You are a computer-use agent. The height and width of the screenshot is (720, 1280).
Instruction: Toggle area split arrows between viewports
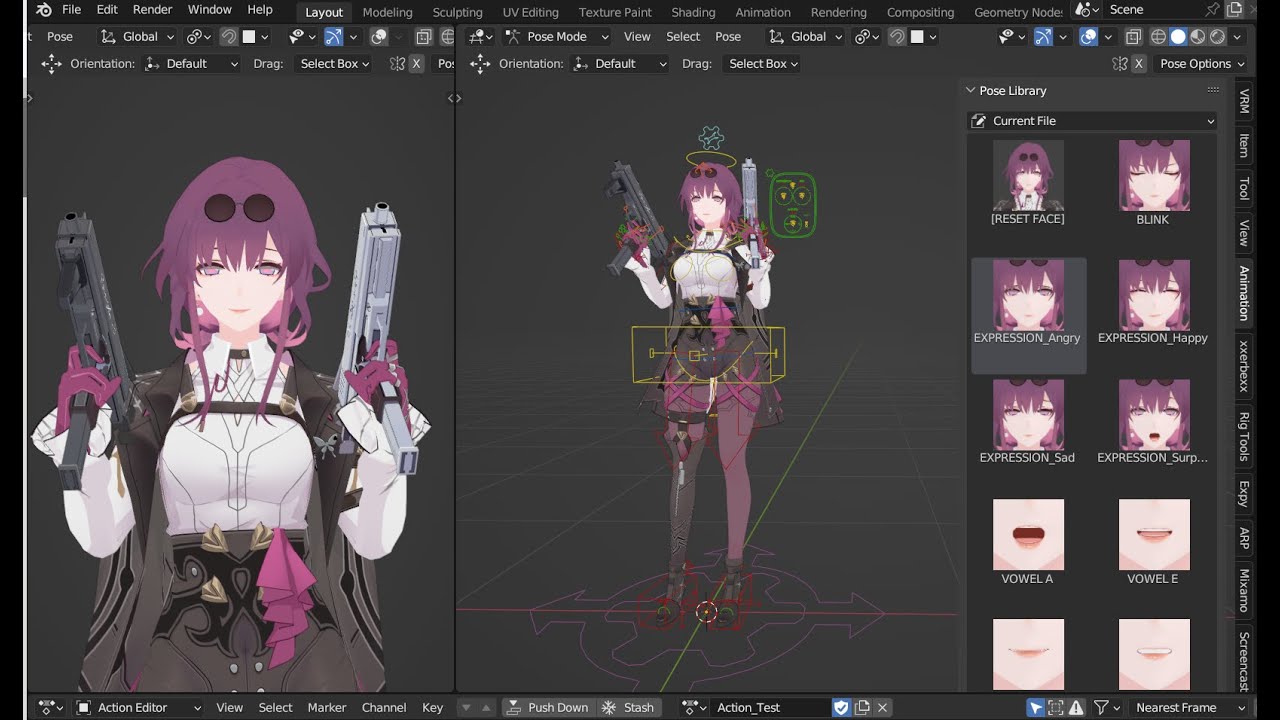[454, 98]
